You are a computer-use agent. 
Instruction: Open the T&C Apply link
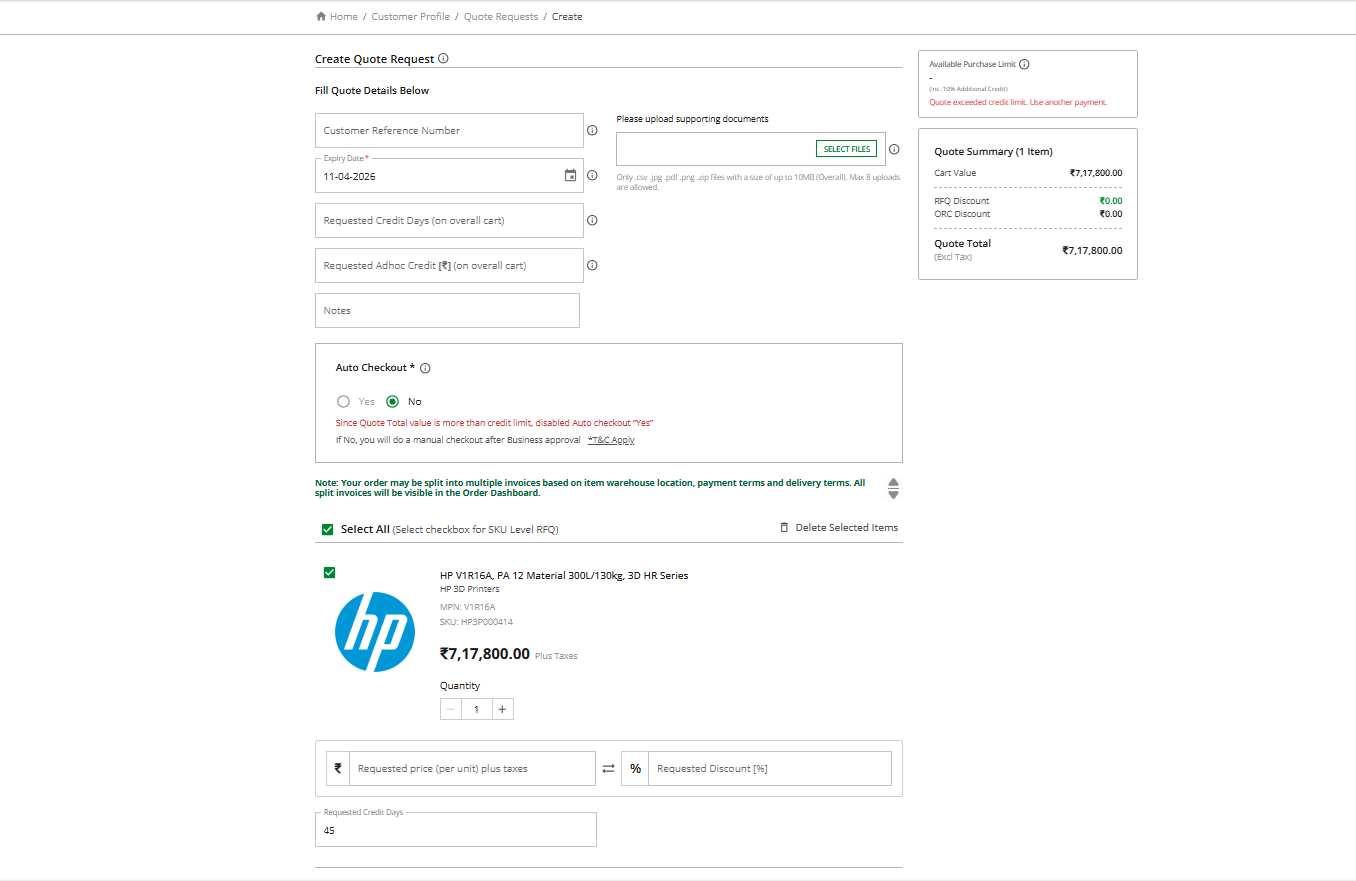(x=611, y=439)
